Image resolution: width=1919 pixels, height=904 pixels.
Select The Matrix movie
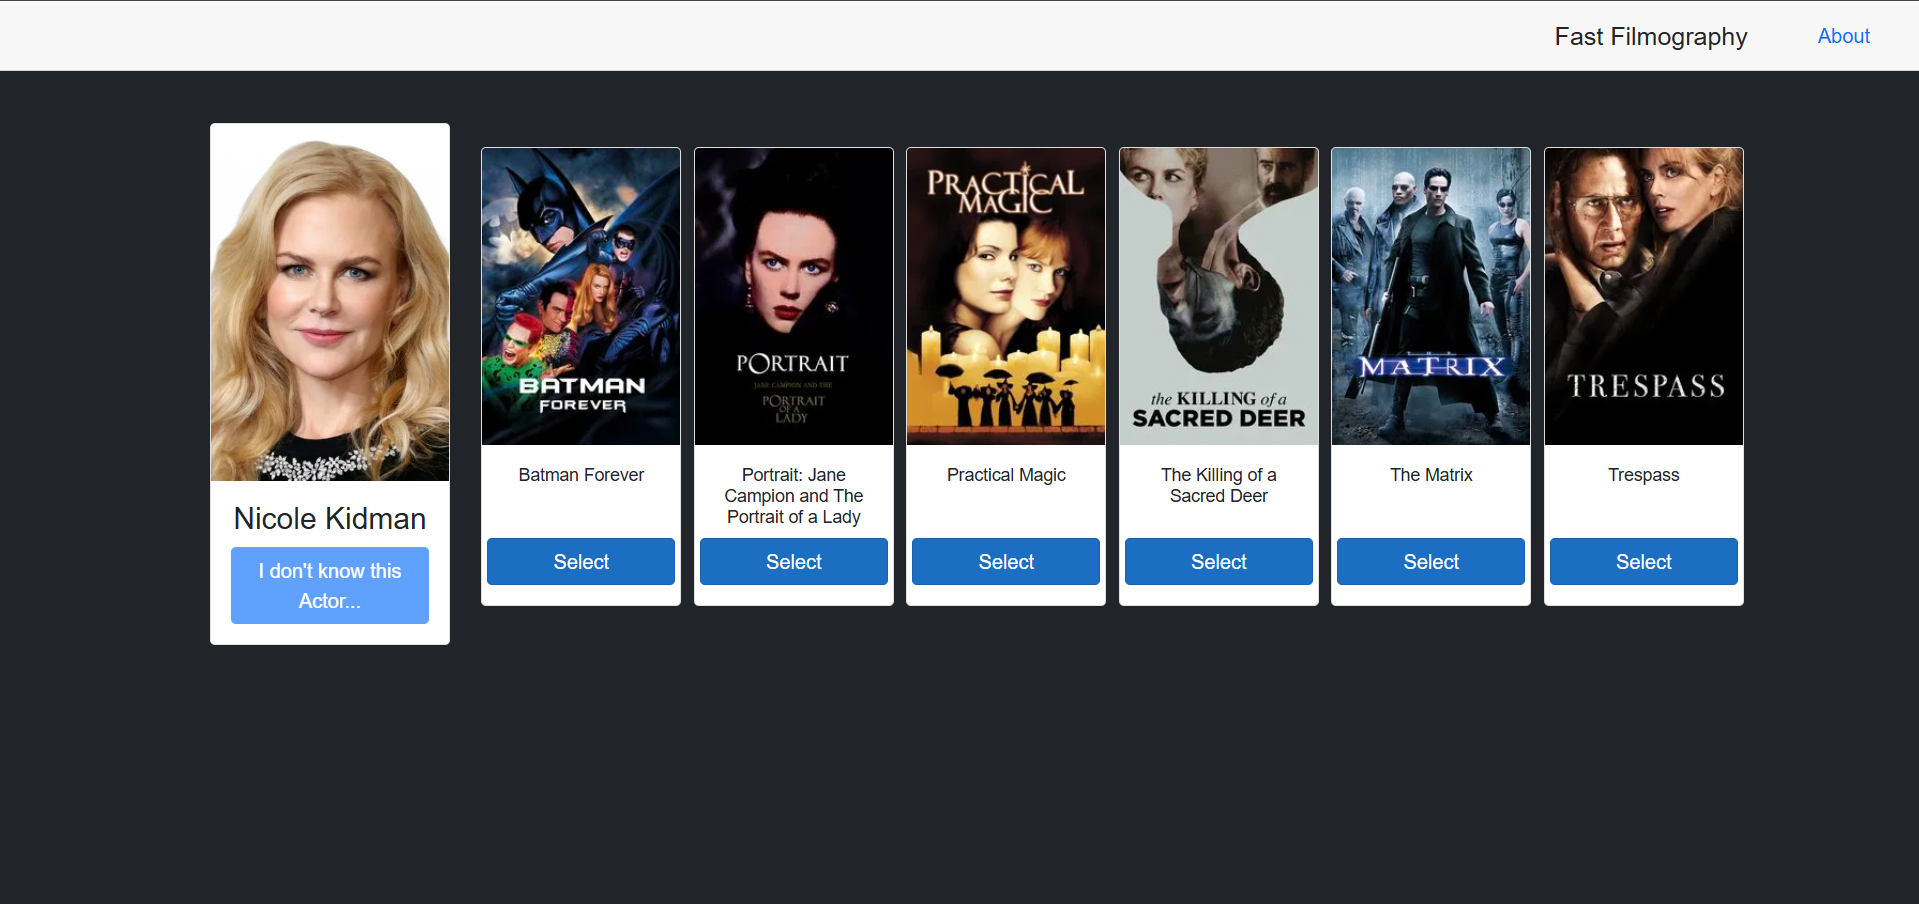[x=1431, y=561]
